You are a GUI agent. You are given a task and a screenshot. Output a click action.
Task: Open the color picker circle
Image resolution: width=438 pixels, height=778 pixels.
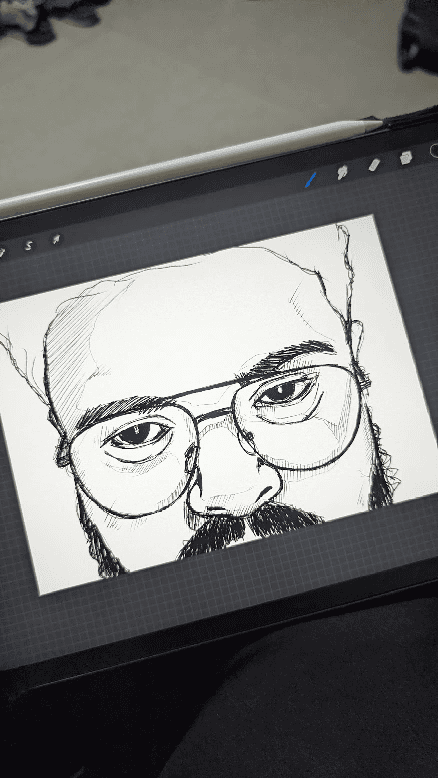434,151
